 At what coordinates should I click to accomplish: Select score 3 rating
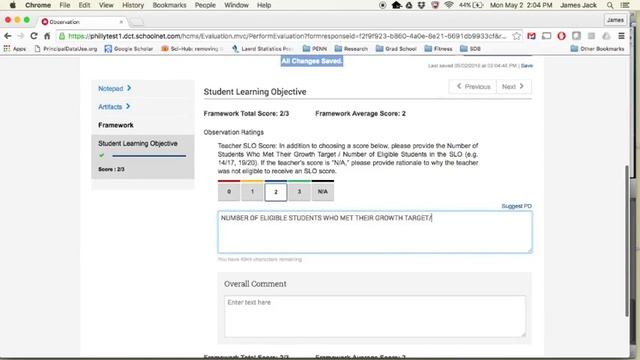pyautogui.click(x=299, y=192)
